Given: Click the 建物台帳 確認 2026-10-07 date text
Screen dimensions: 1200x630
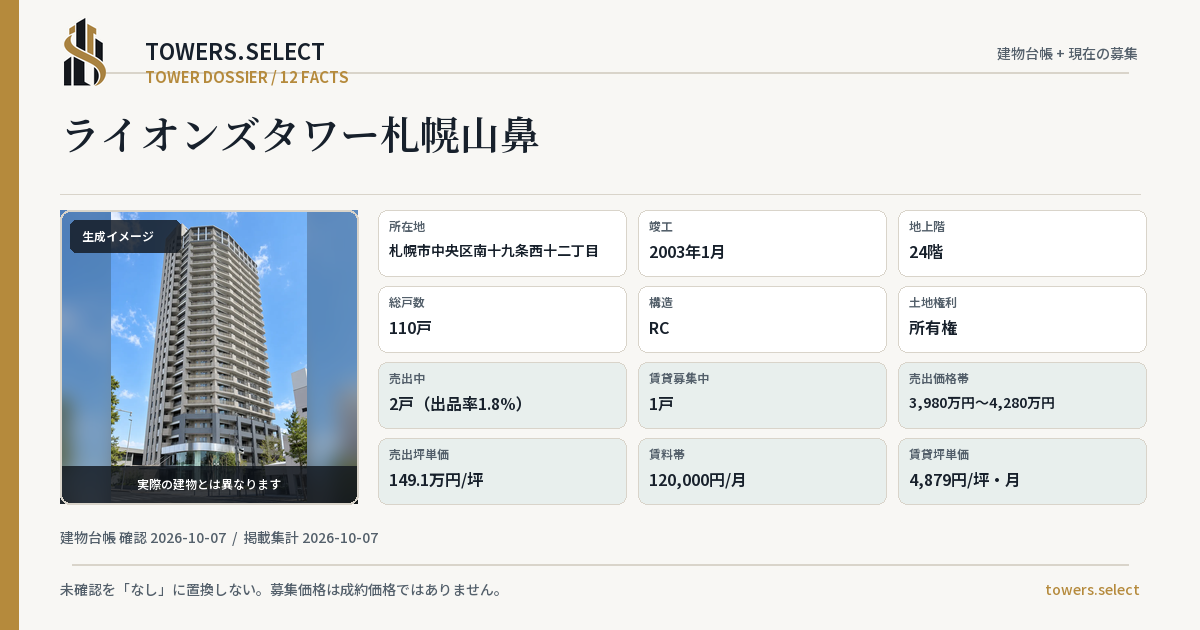Looking at the screenshot, I should (143, 538).
